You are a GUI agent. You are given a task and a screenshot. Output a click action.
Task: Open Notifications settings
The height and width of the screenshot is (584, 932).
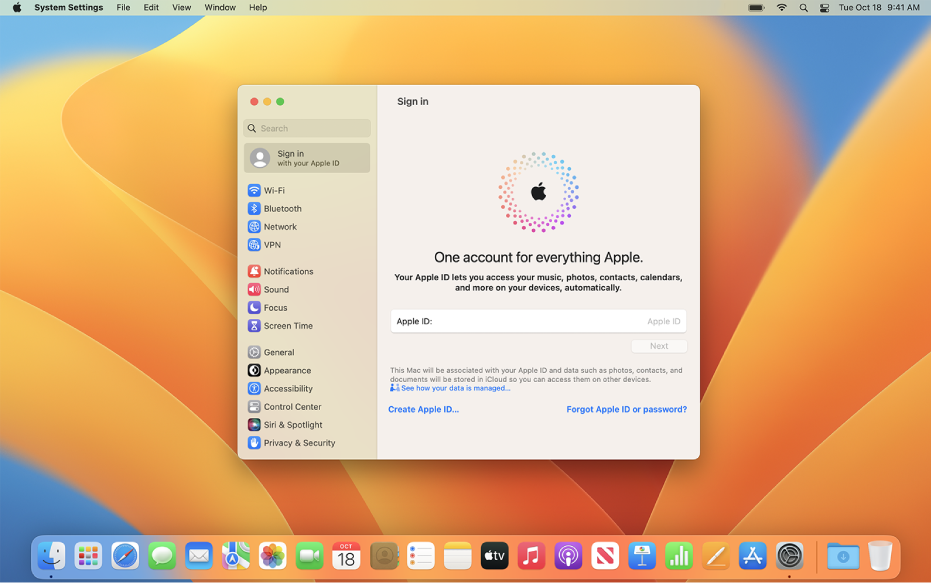point(290,271)
